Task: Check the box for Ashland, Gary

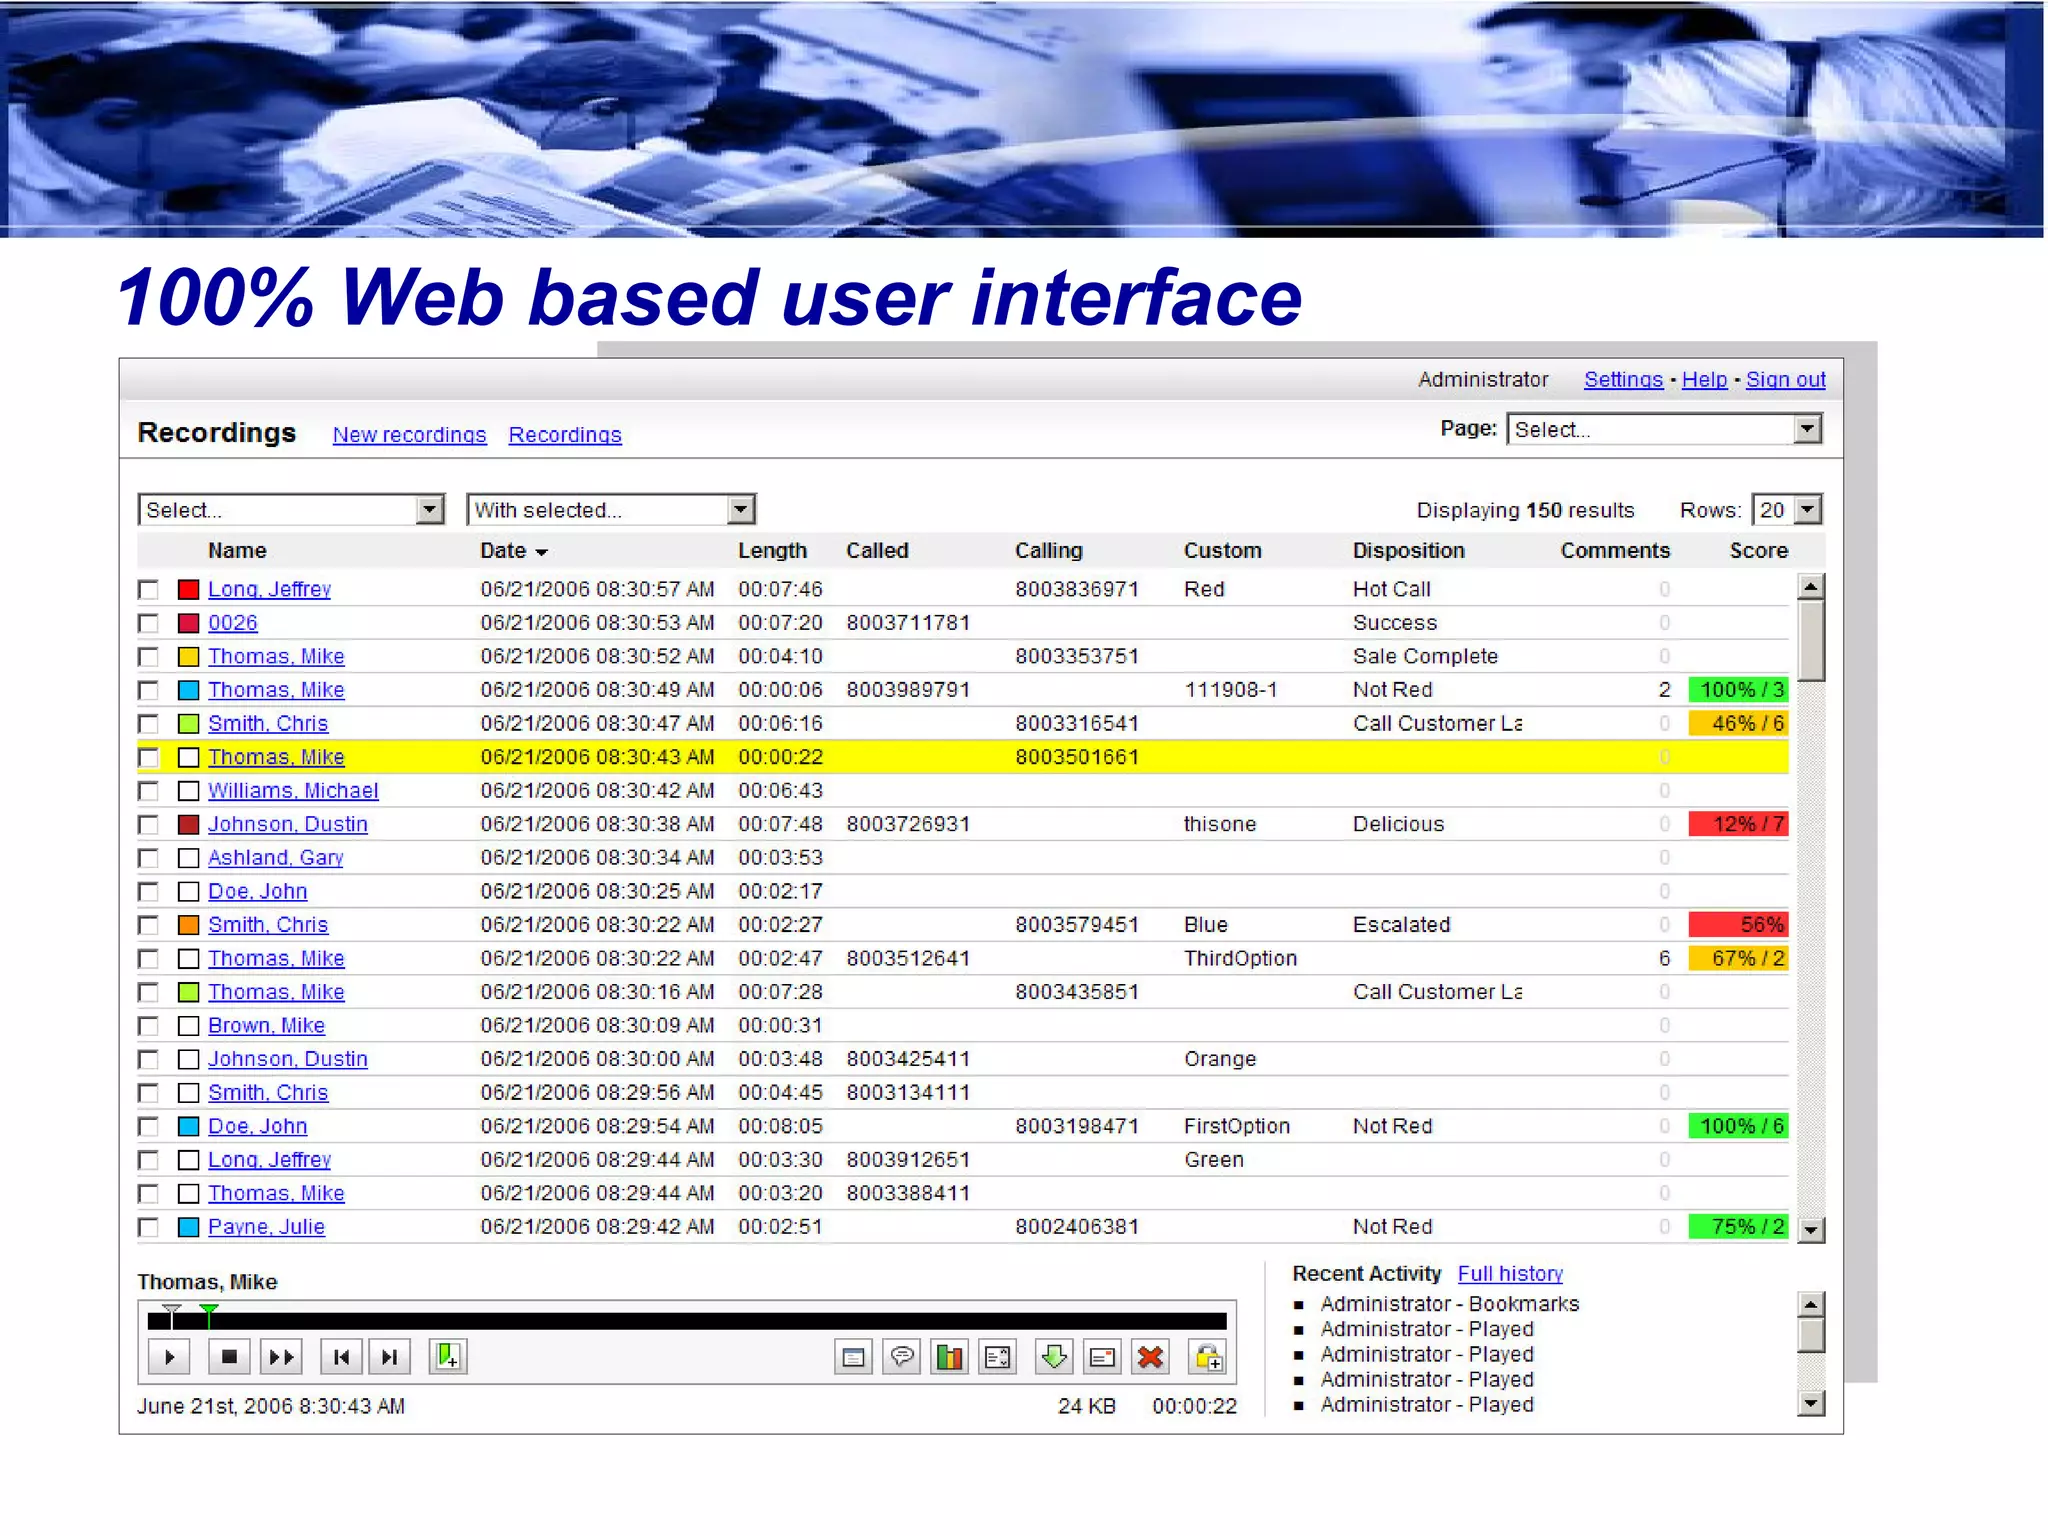Action: click(148, 858)
